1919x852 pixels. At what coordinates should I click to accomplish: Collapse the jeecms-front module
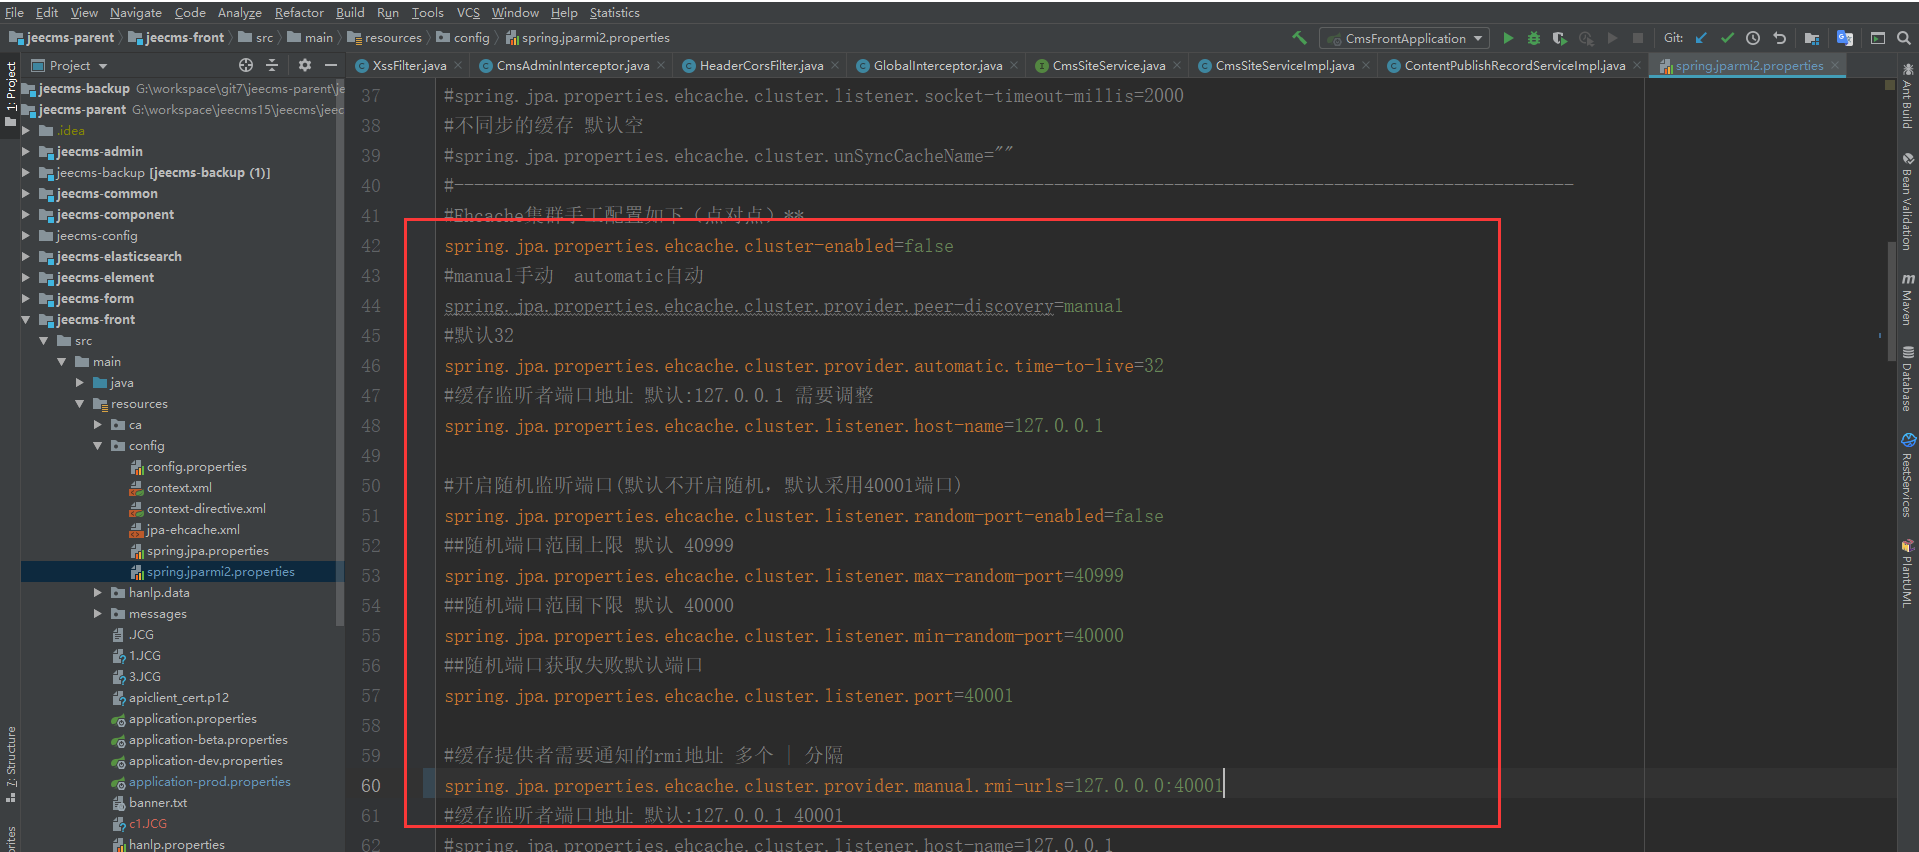pos(26,320)
